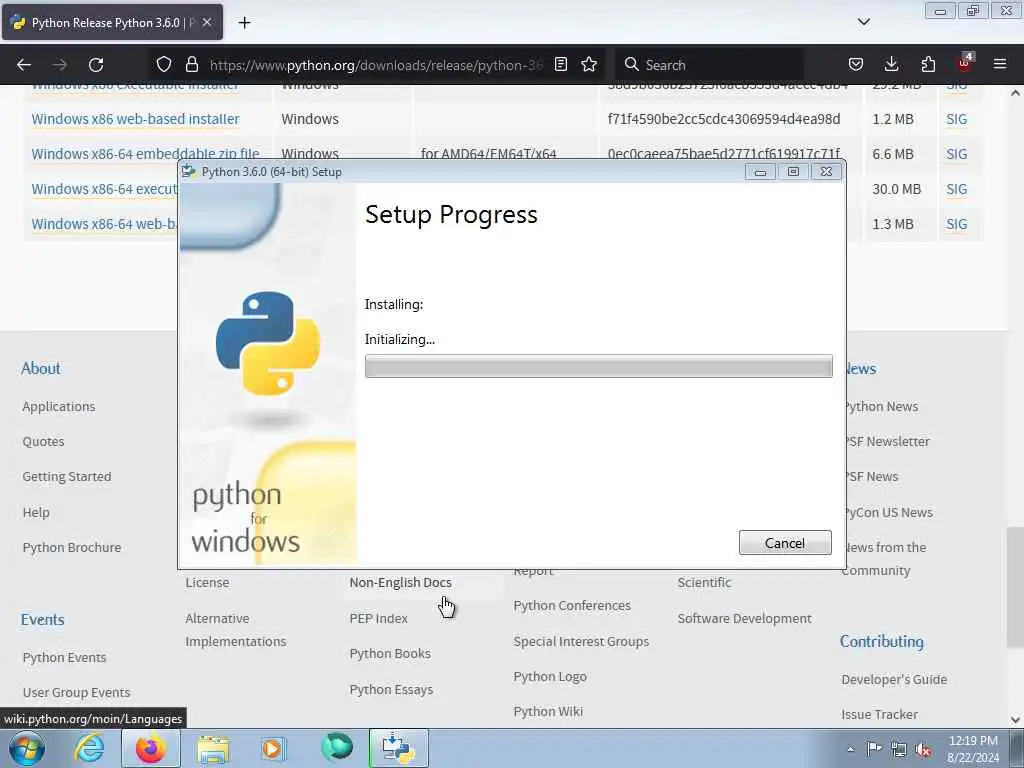Click the setup progress bar
The height and width of the screenshot is (768, 1024).
[598, 366]
